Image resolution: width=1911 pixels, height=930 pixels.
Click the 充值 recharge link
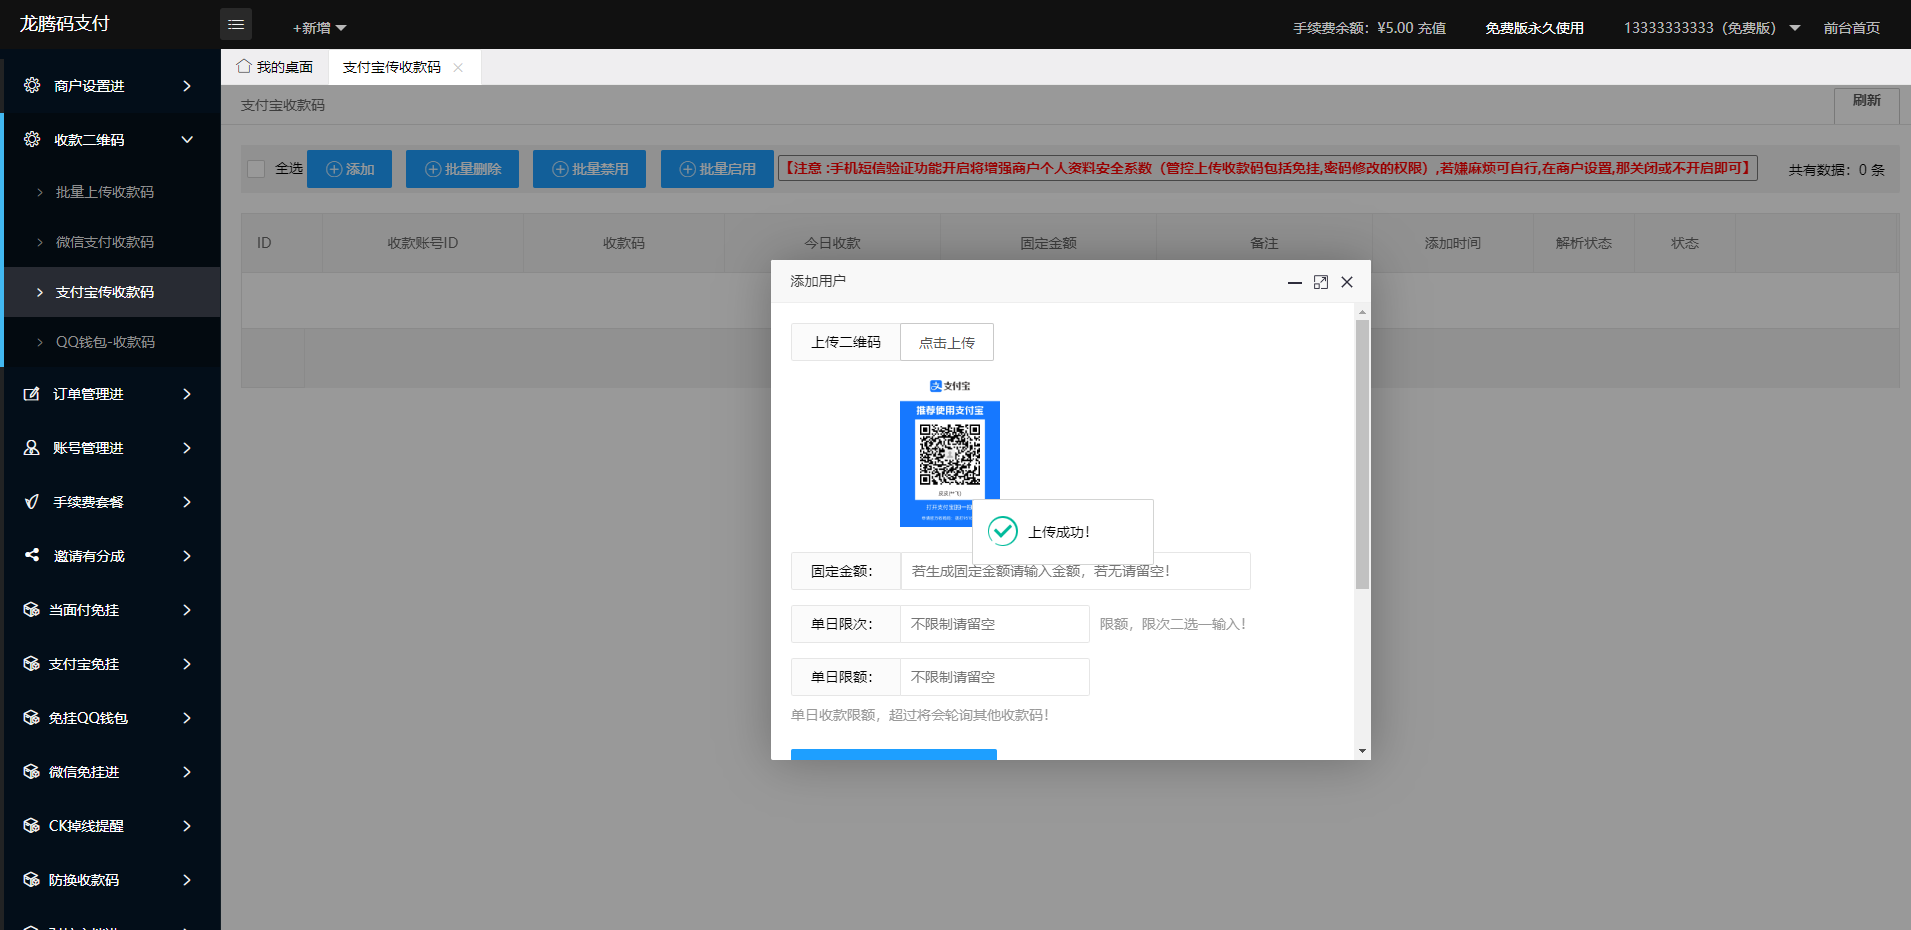tap(1433, 28)
